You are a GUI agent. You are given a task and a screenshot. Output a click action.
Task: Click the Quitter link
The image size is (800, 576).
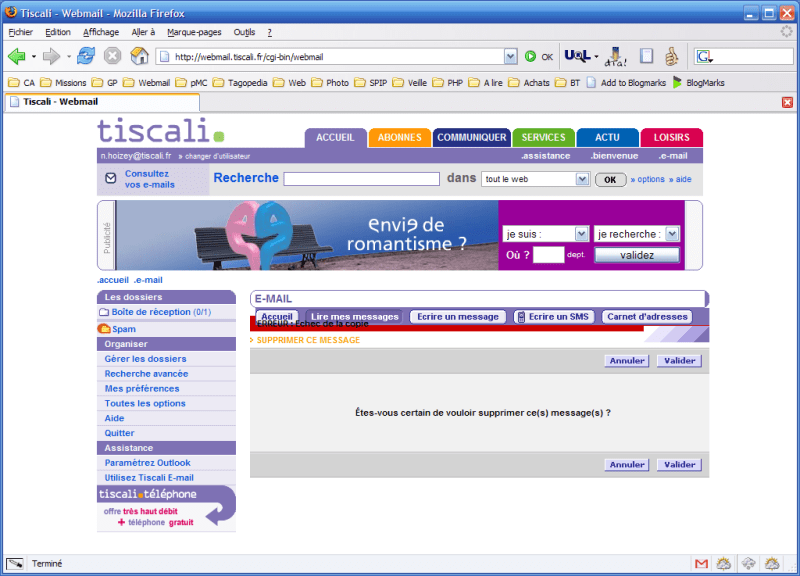[x=119, y=433]
